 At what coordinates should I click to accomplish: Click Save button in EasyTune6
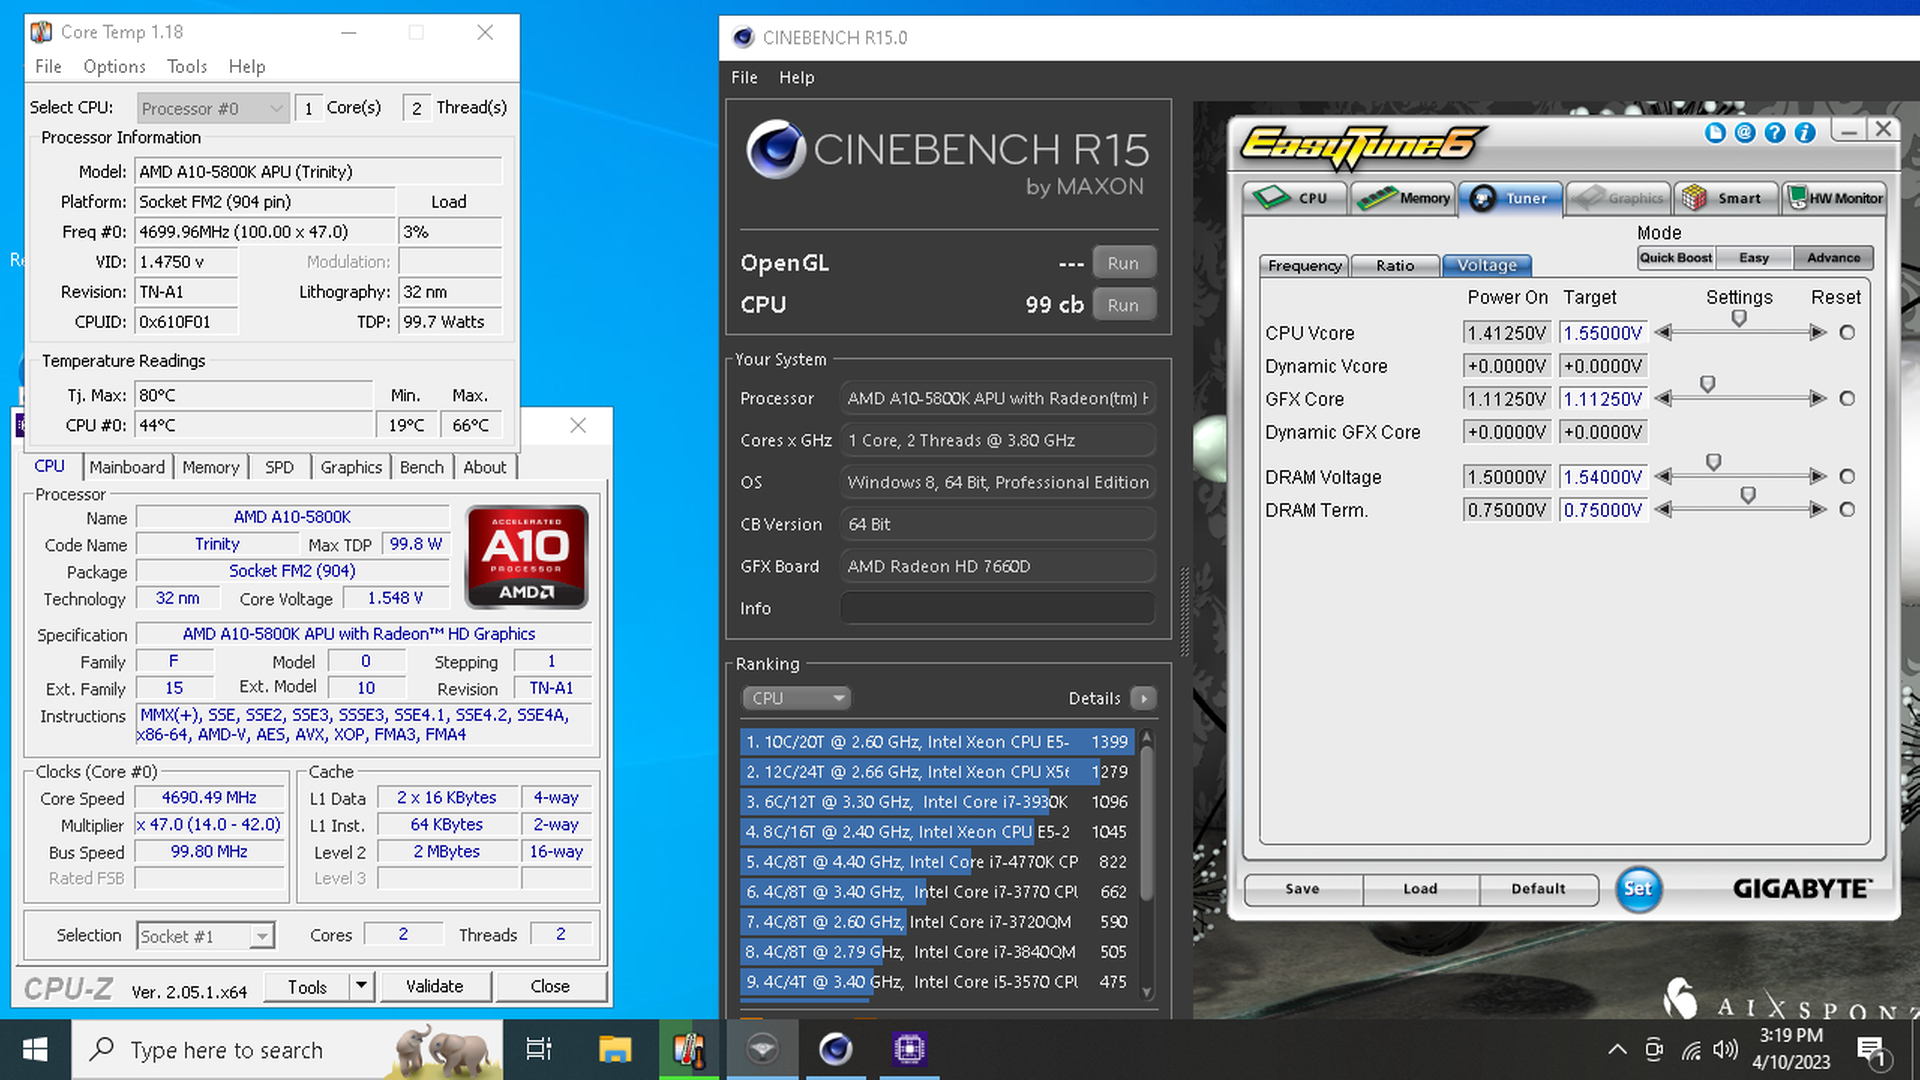1302,889
